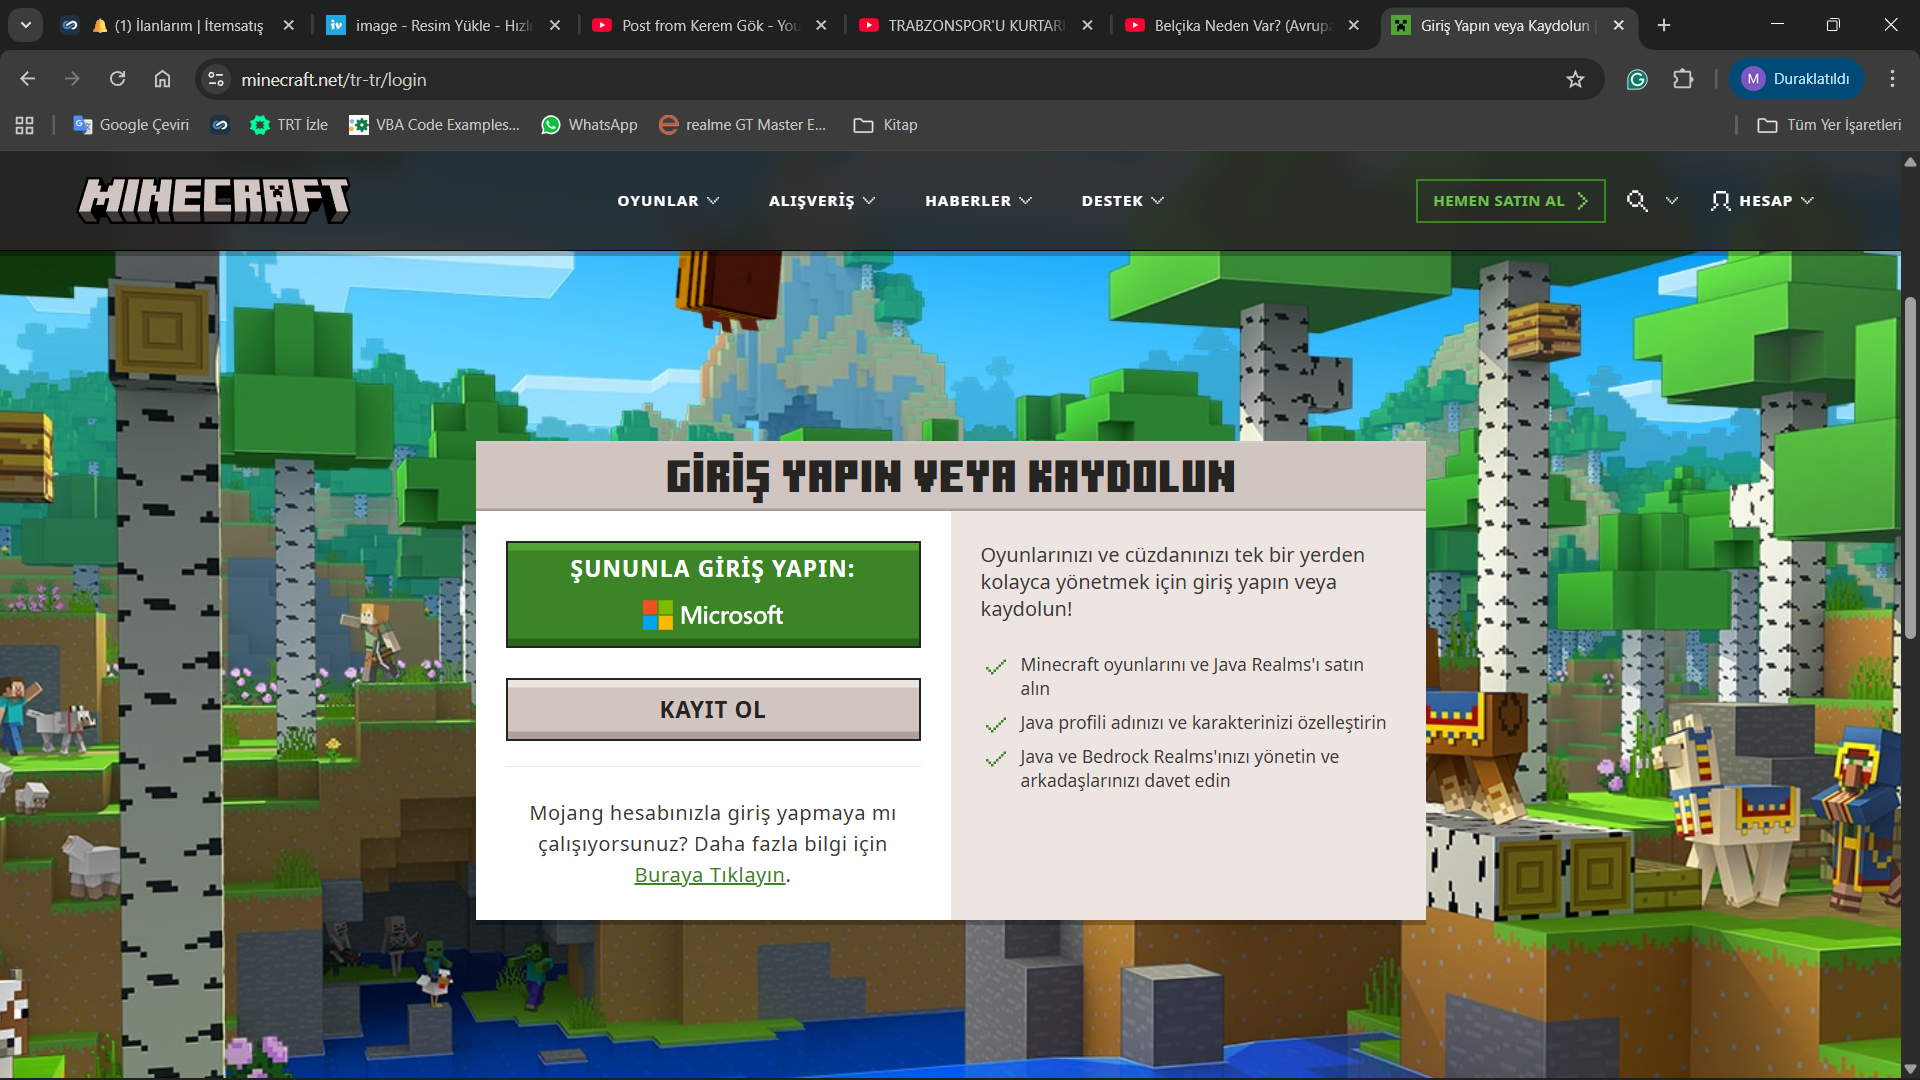The height and width of the screenshot is (1080, 1920).
Task: Bookmark this page with the star icon
Action: (1575, 79)
